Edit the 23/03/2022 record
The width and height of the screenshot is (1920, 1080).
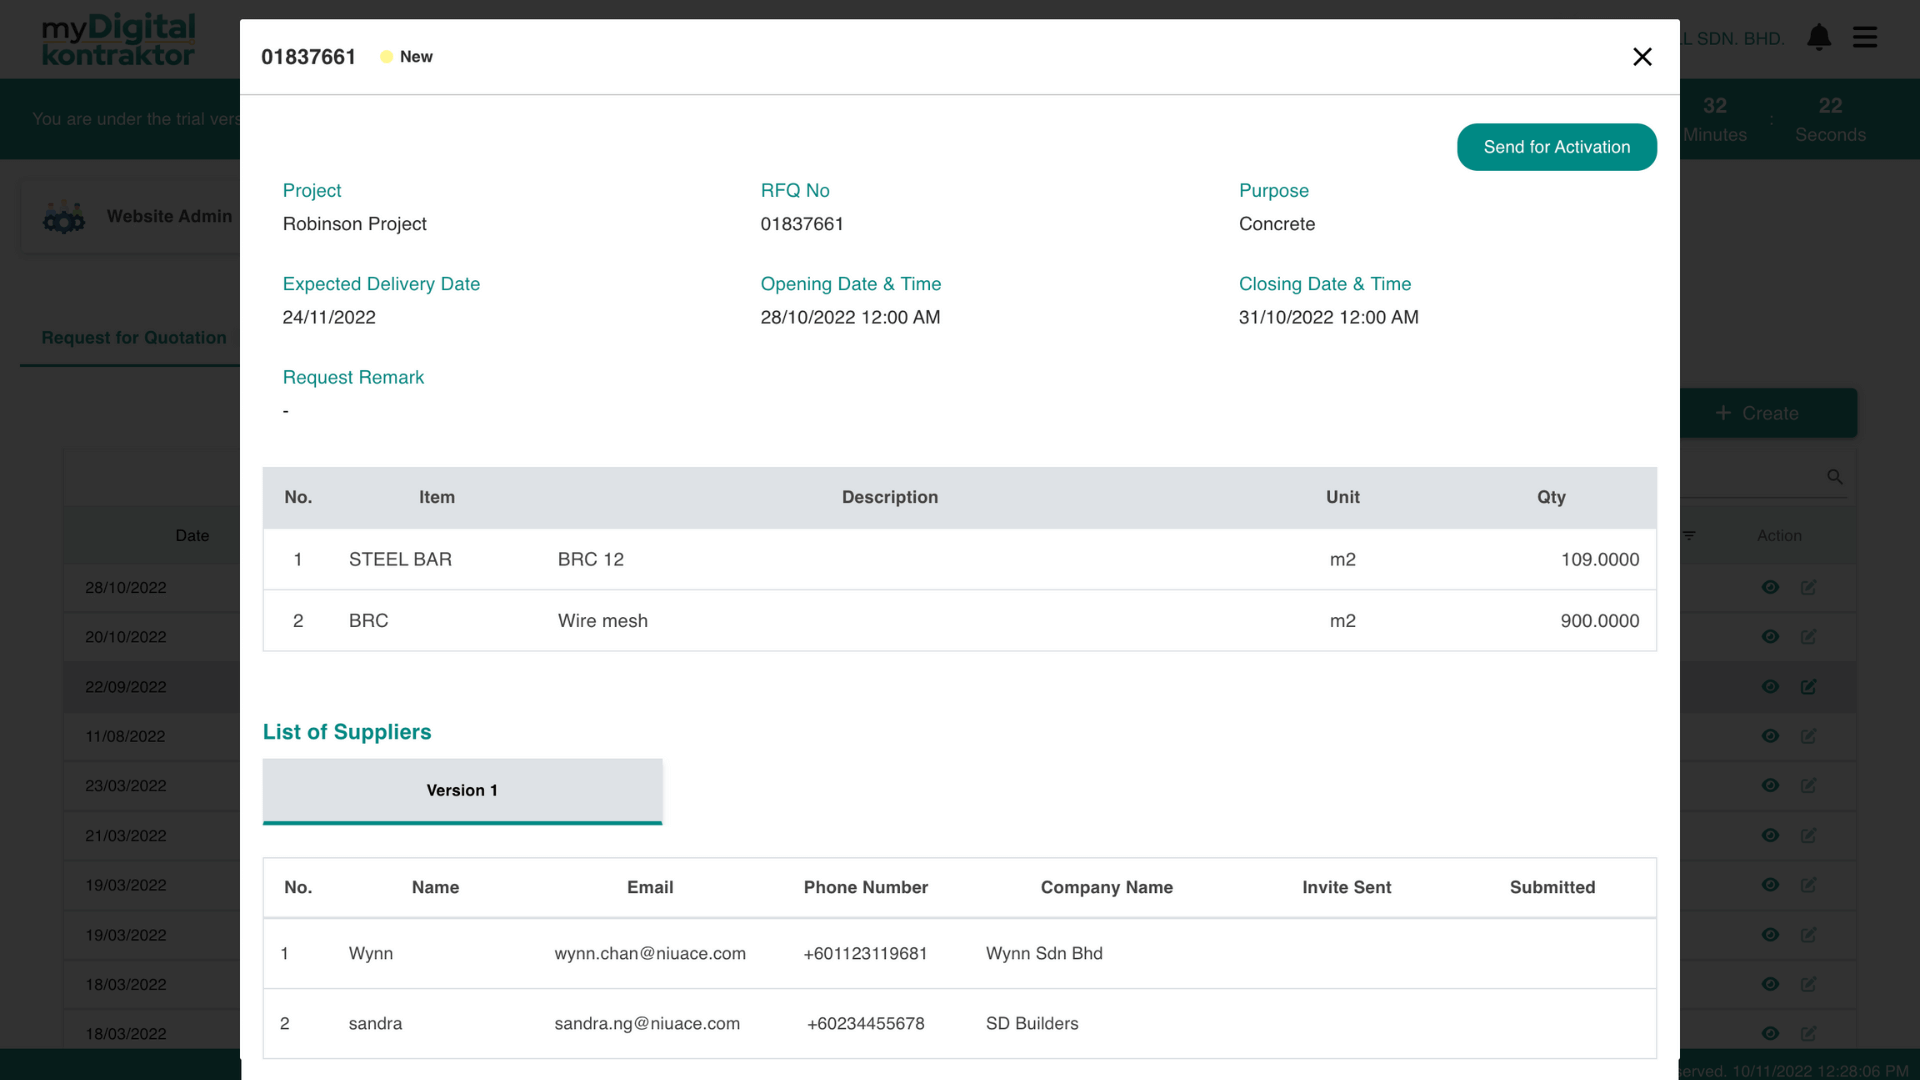[1808, 786]
